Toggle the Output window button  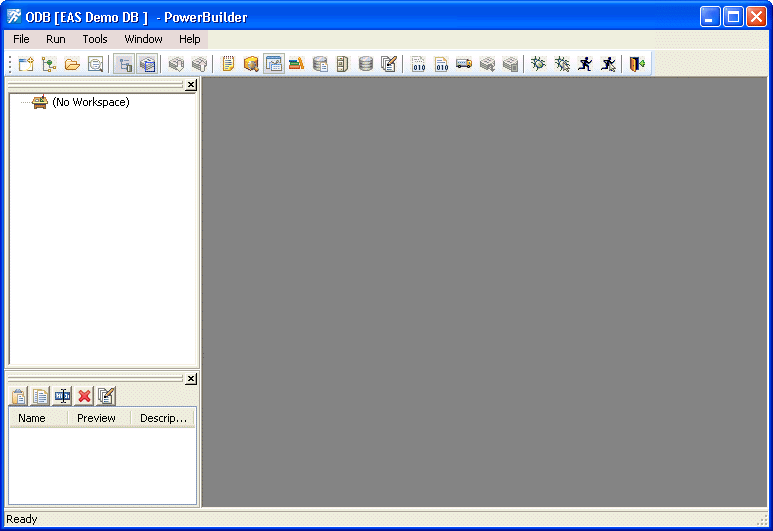coord(147,64)
